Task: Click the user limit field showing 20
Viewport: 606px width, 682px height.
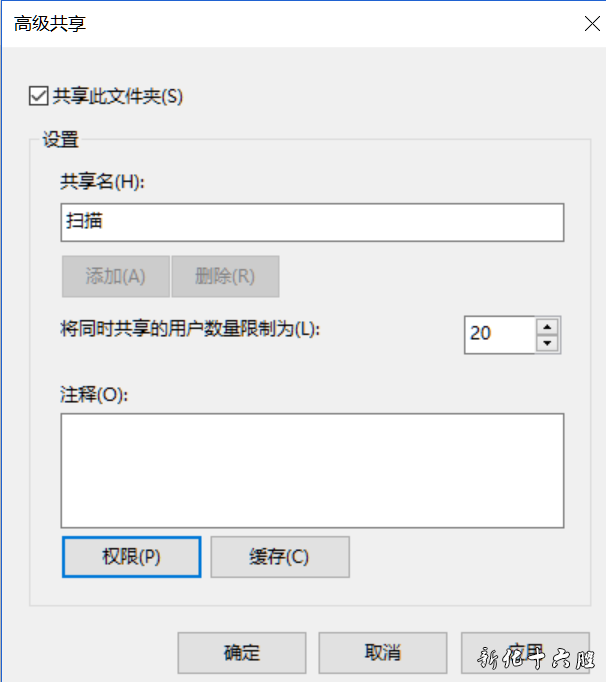Action: coord(499,334)
